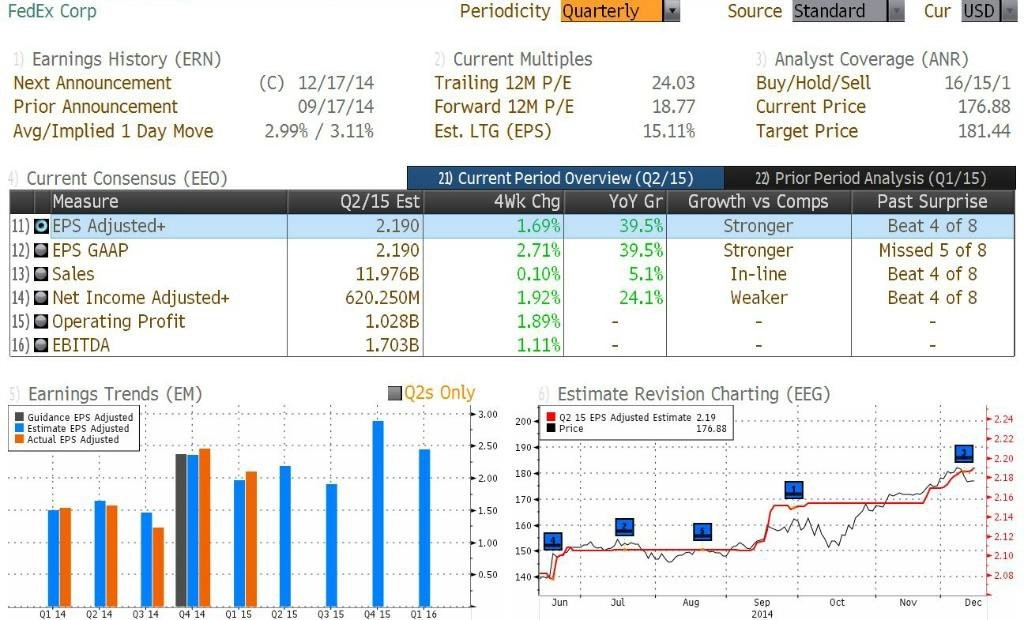
Task: Click the FedEx Corp company title
Action: (x=52, y=11)
